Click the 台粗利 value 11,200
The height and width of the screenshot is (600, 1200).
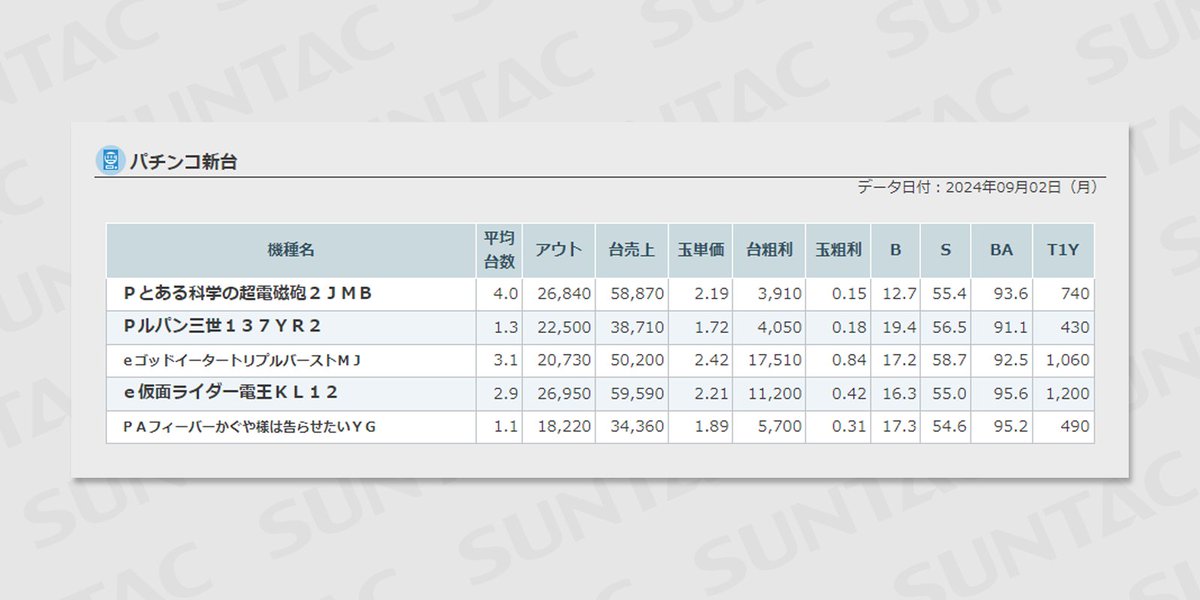(775, 394)
